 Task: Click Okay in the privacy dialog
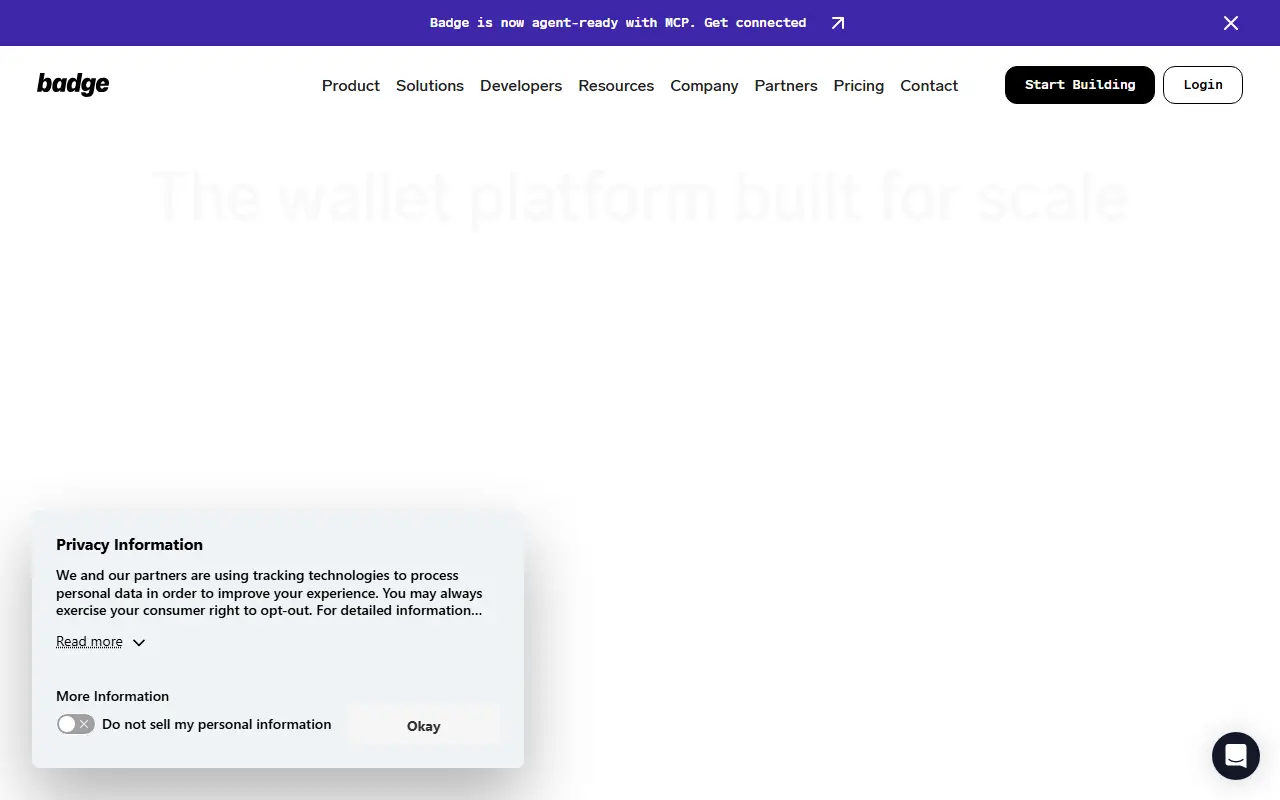pyautogui.click(x=424, y=726)
